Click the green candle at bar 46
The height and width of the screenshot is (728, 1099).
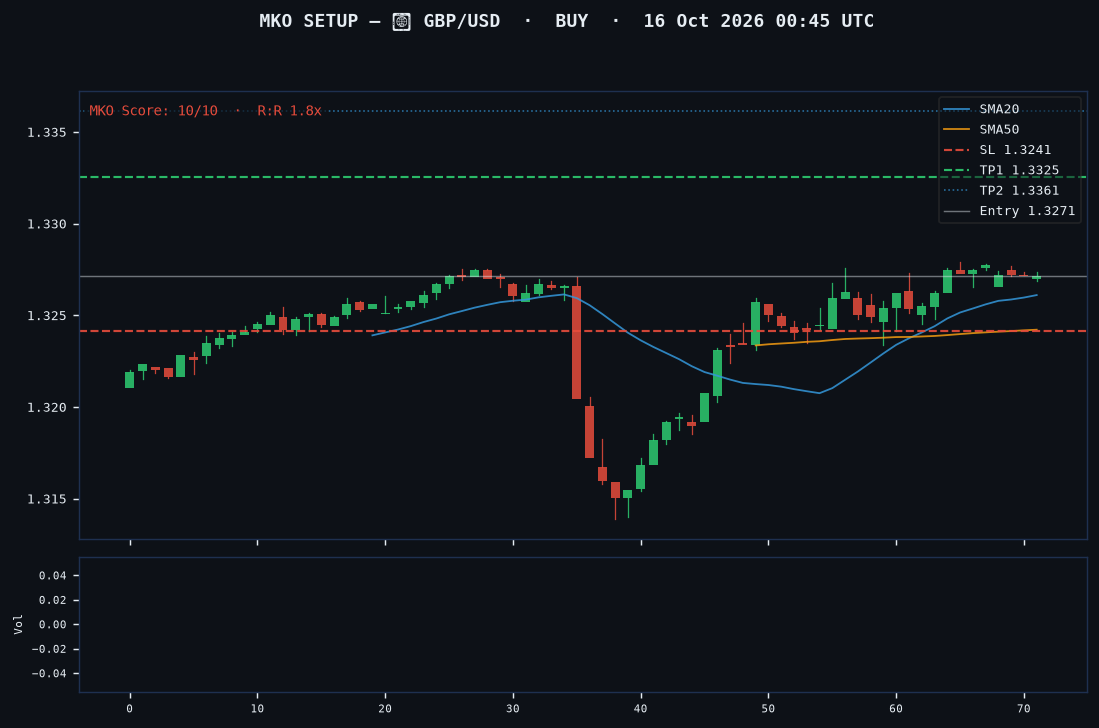point(717,373)
